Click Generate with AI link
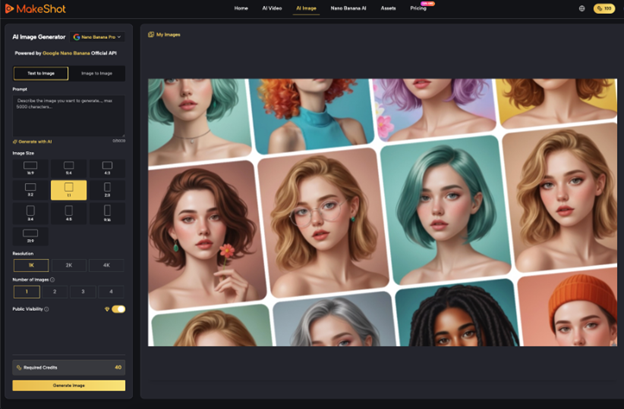This screenshot has width=624, height=409. tap(33, 142)
